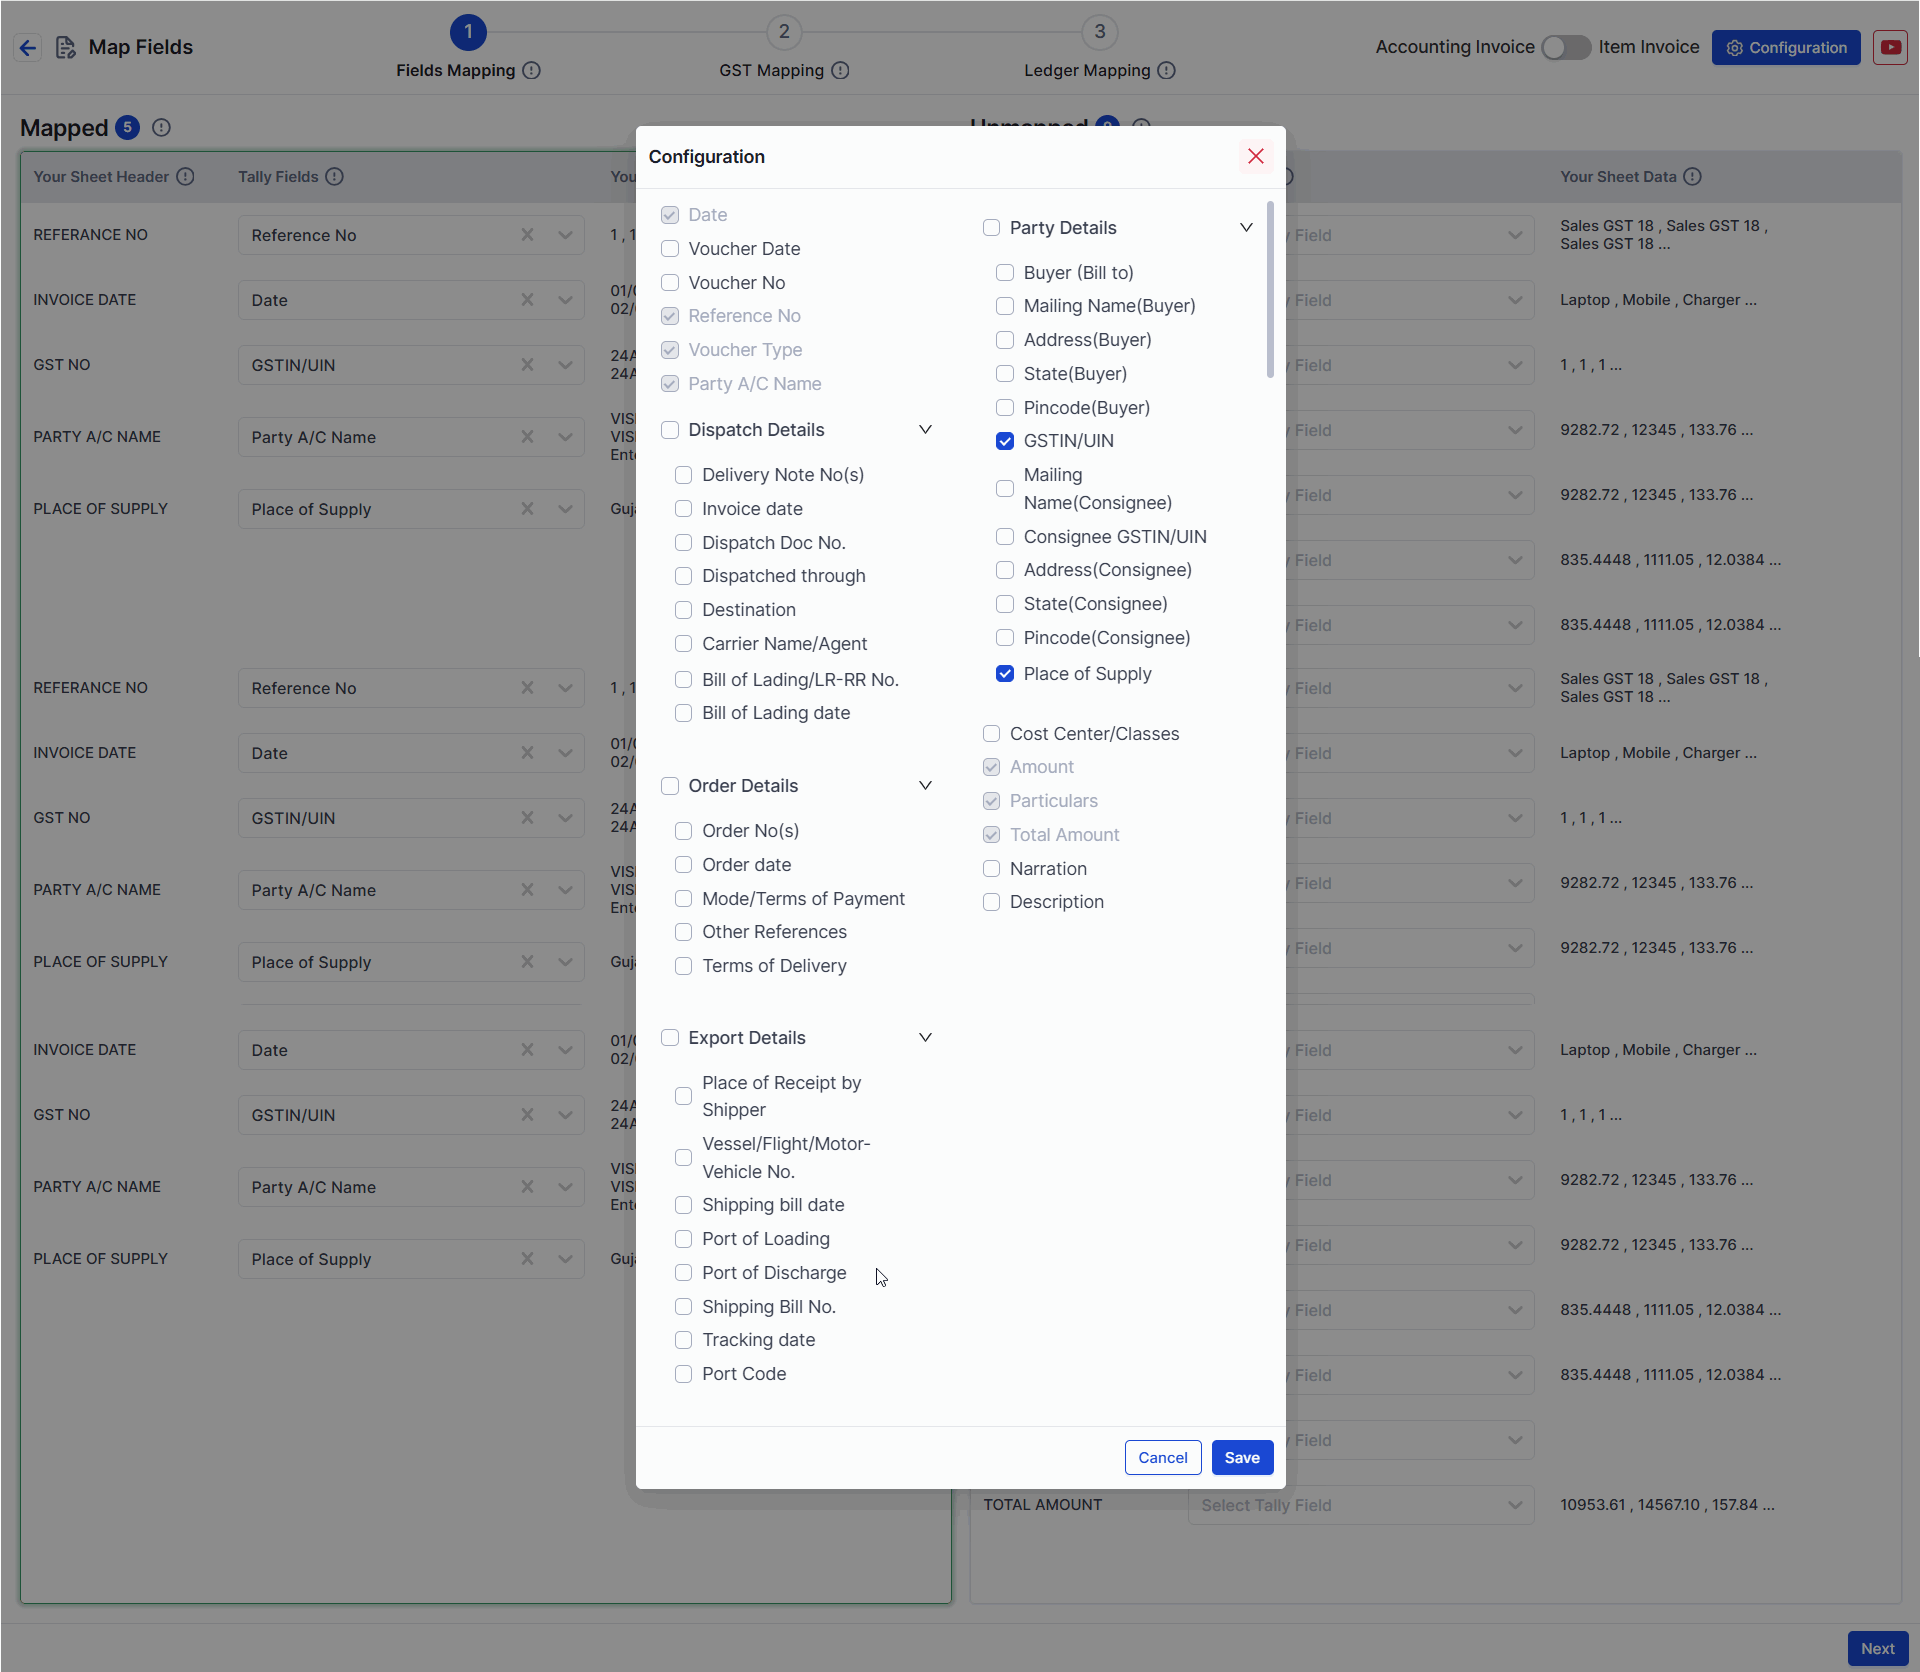Check the Tracking date checkbox
Viewport: 1920px width, 1672px height.
pos(683,1340)
